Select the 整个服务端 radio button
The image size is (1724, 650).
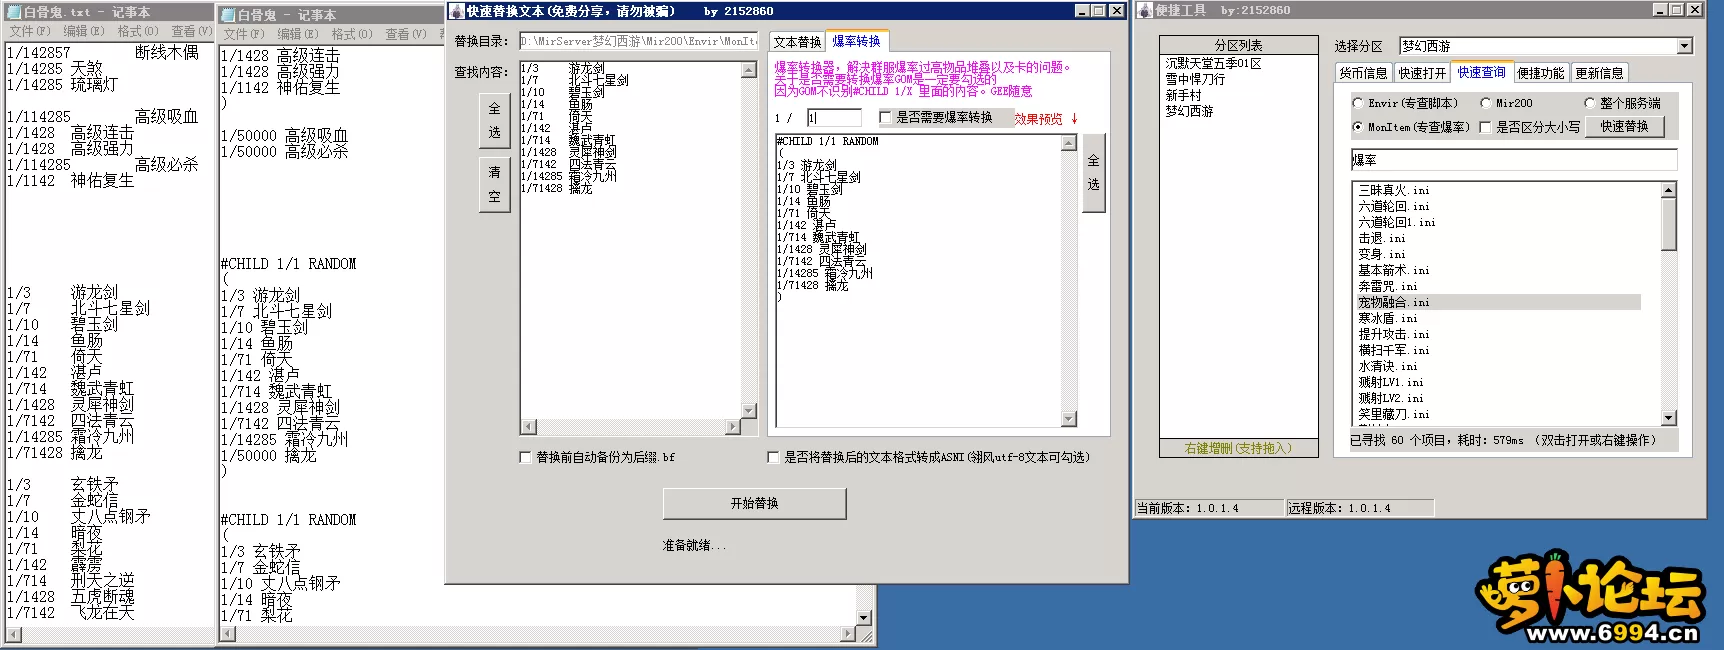pyautogui.click(x=1589, y=103)
